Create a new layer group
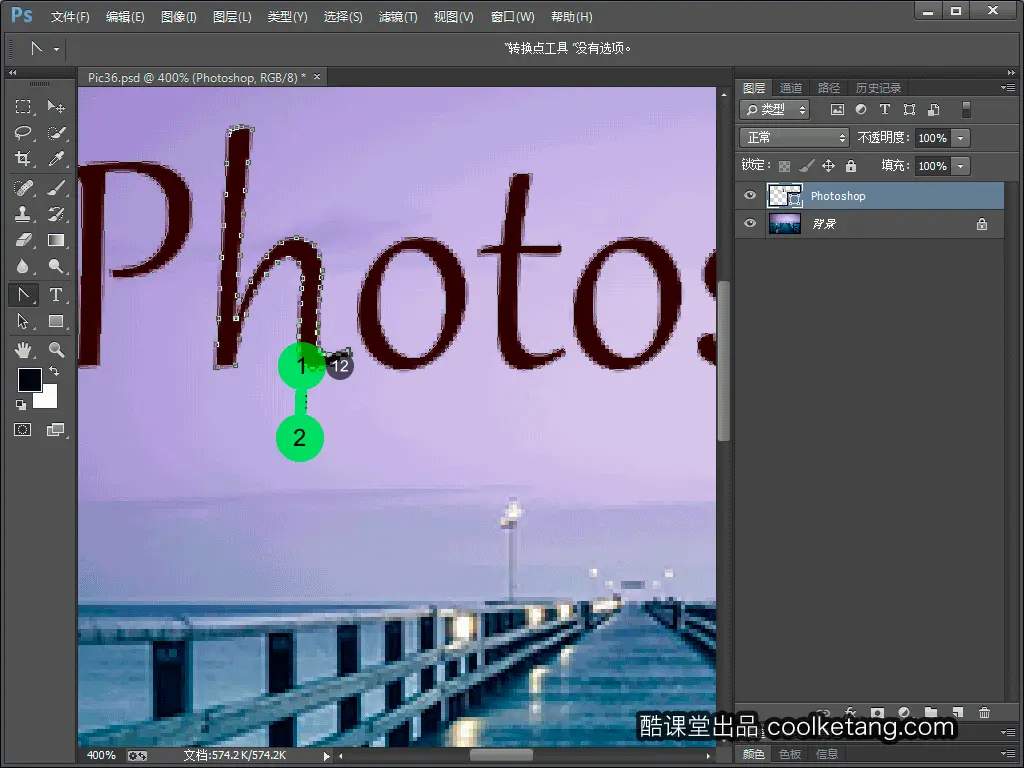This screenshot has width=1024, height=768. [x=931, y=712]
